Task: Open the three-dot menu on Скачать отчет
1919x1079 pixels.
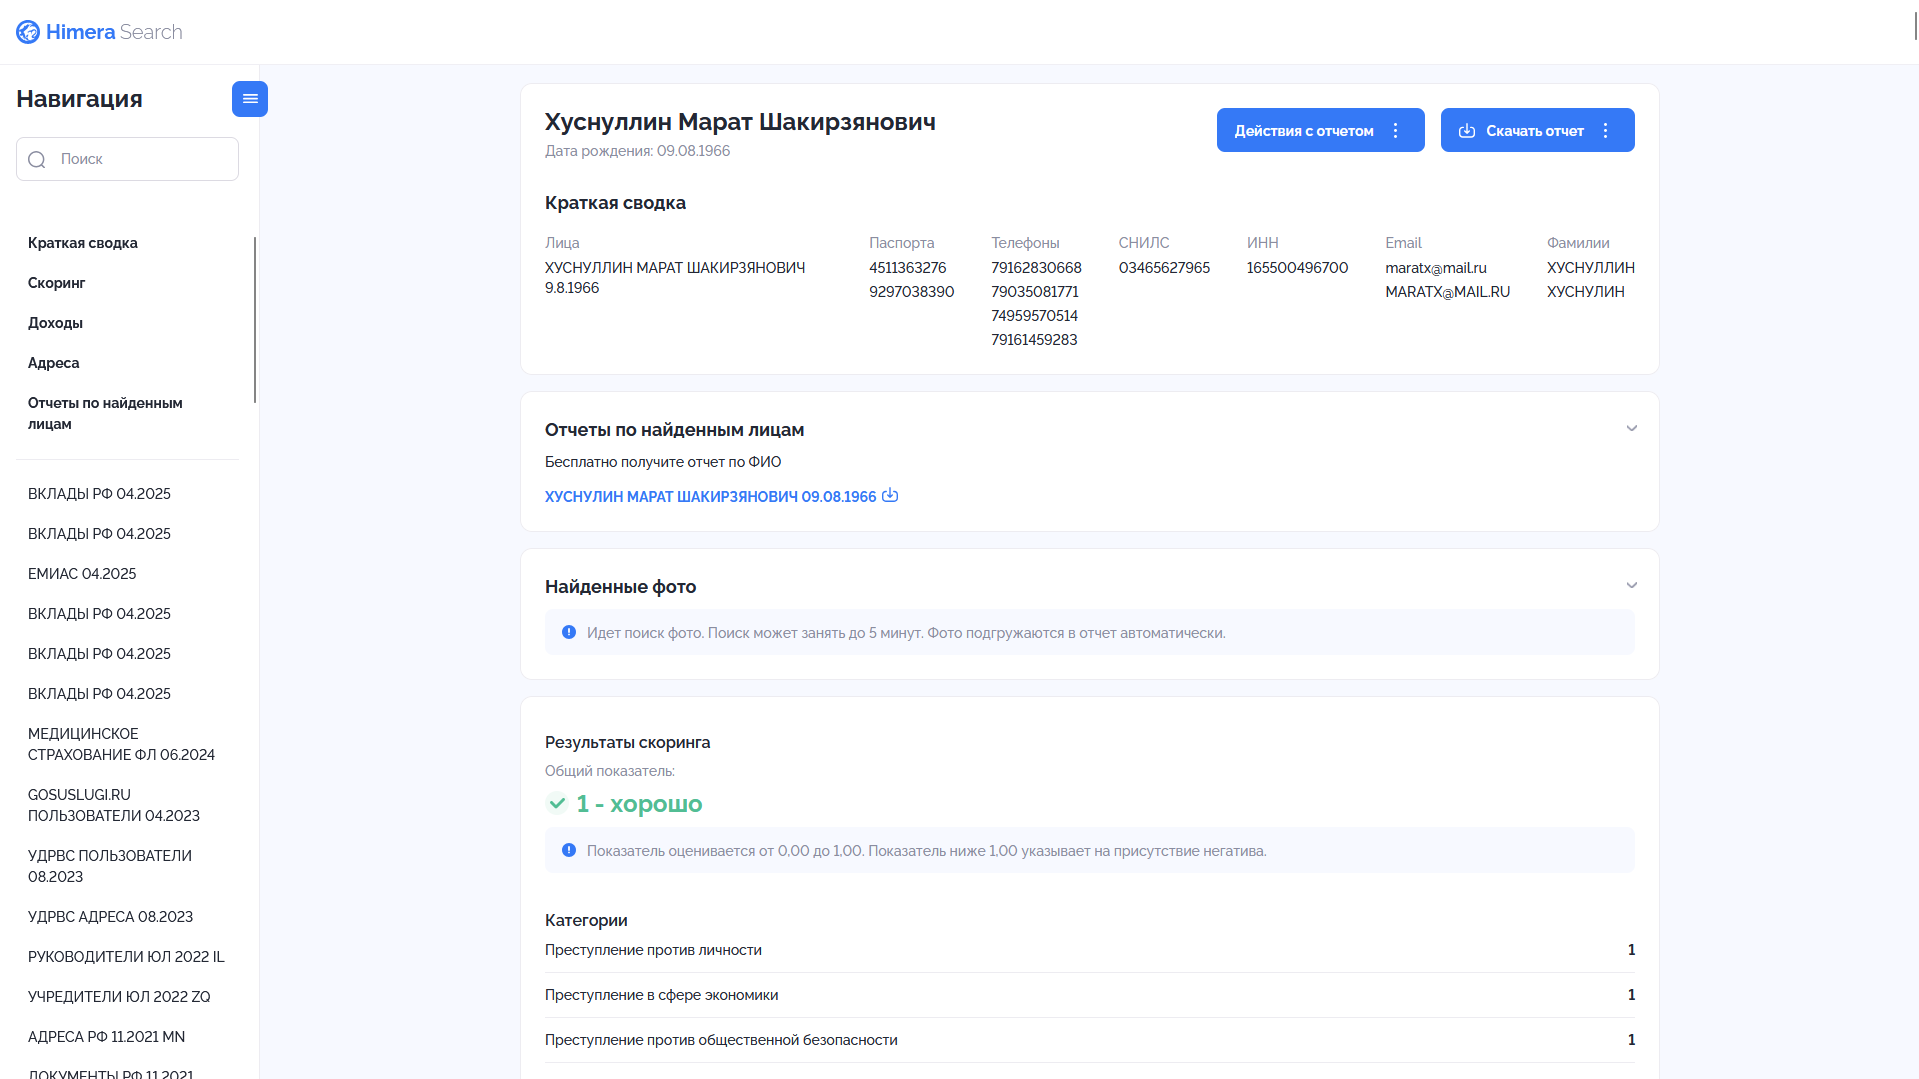Action: coord(1605,131)
